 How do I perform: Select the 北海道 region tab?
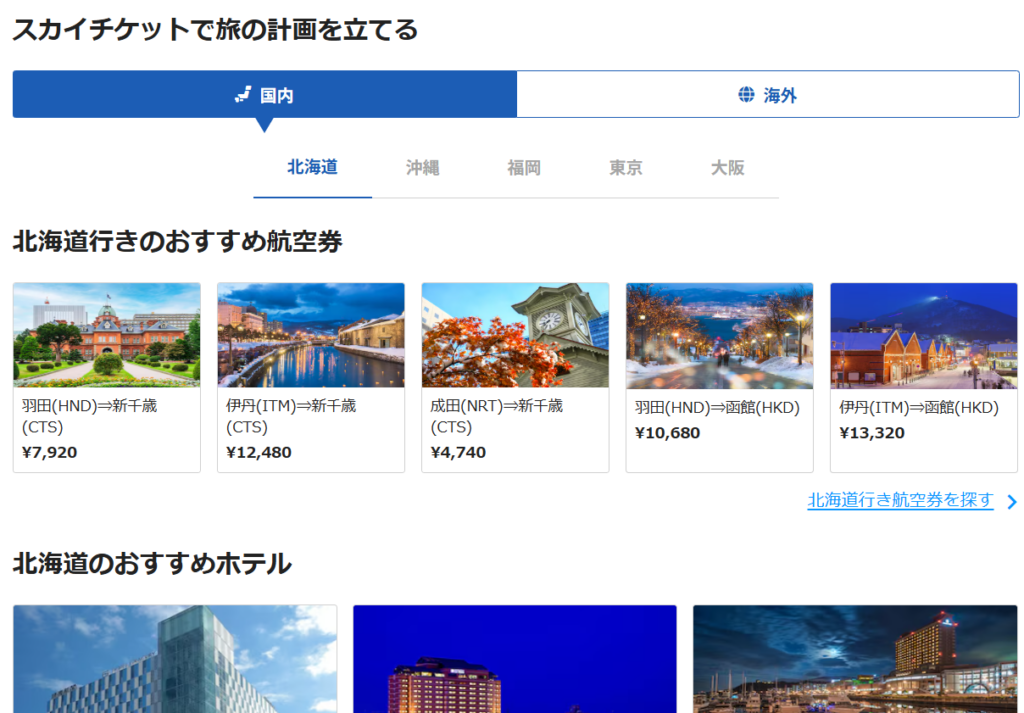tap(312, 167)
